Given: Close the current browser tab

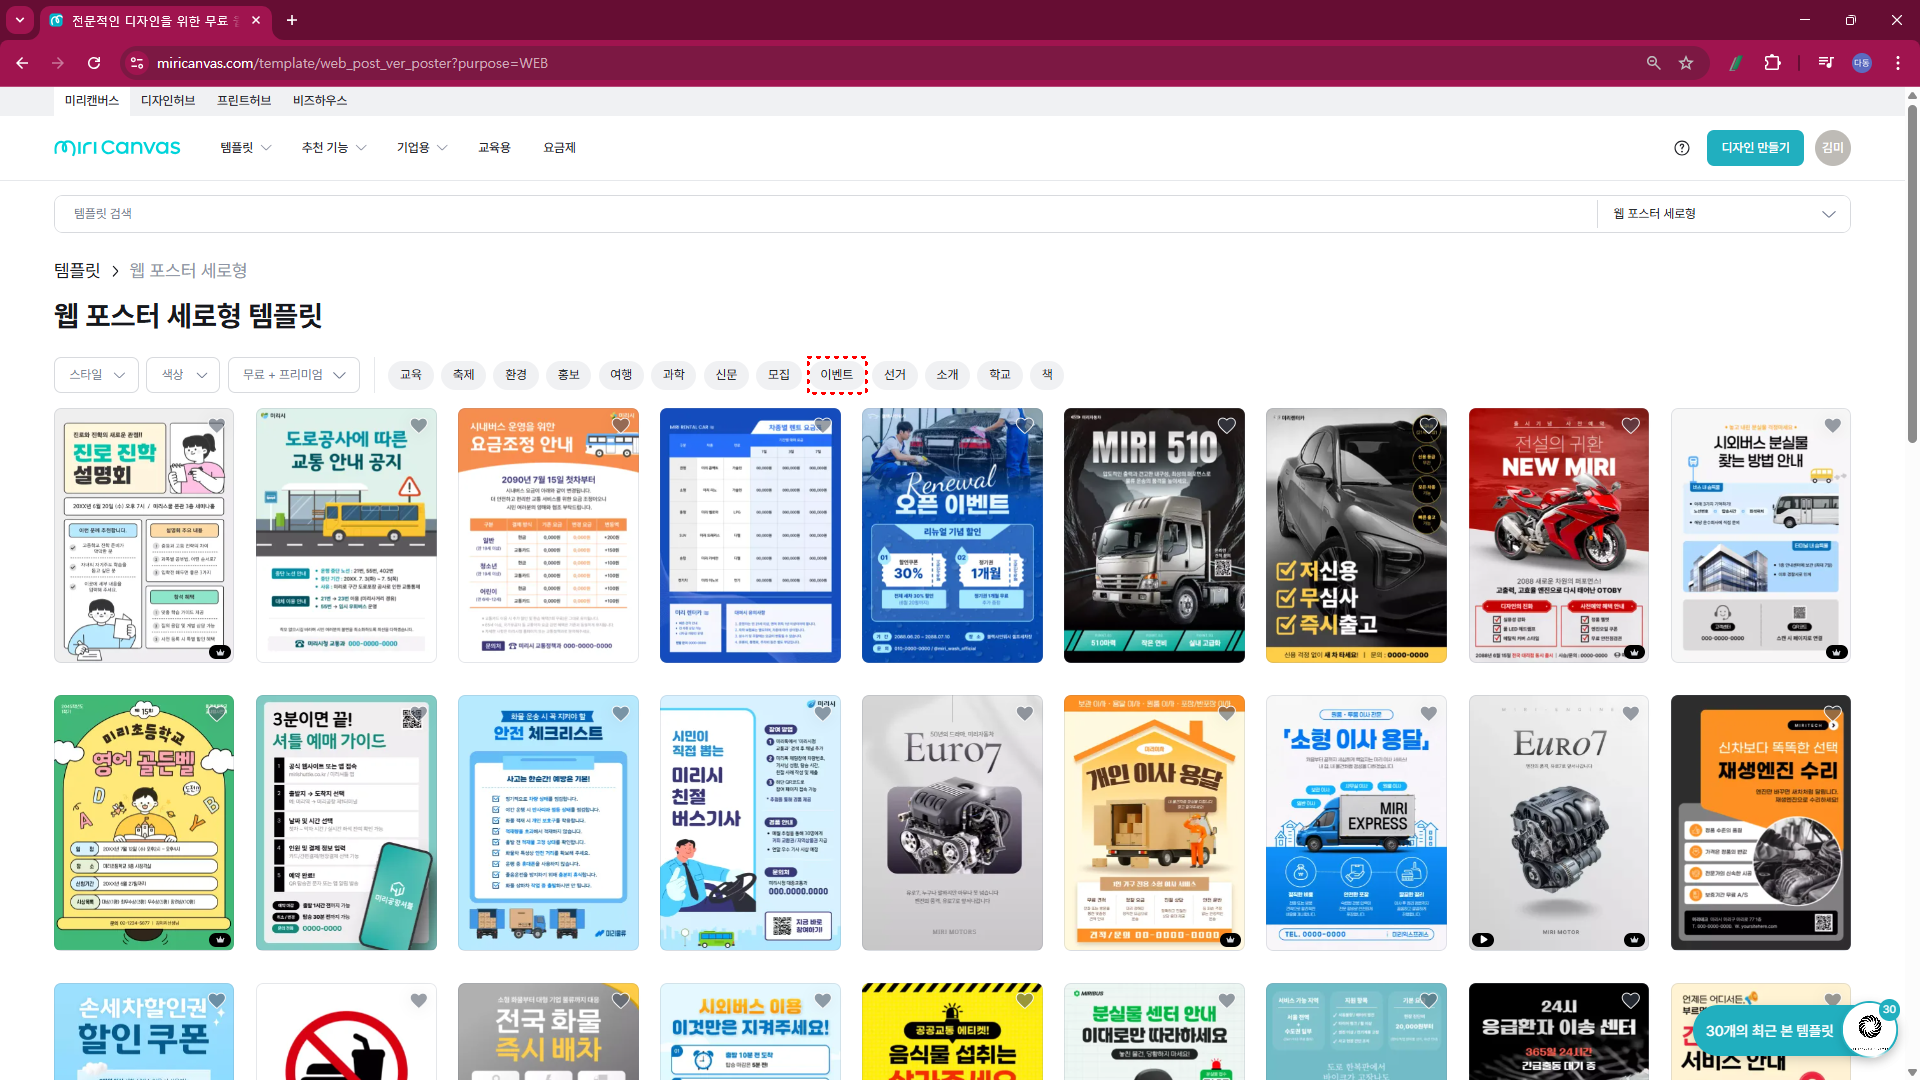Looking at the screenshot, I should 257,20.
